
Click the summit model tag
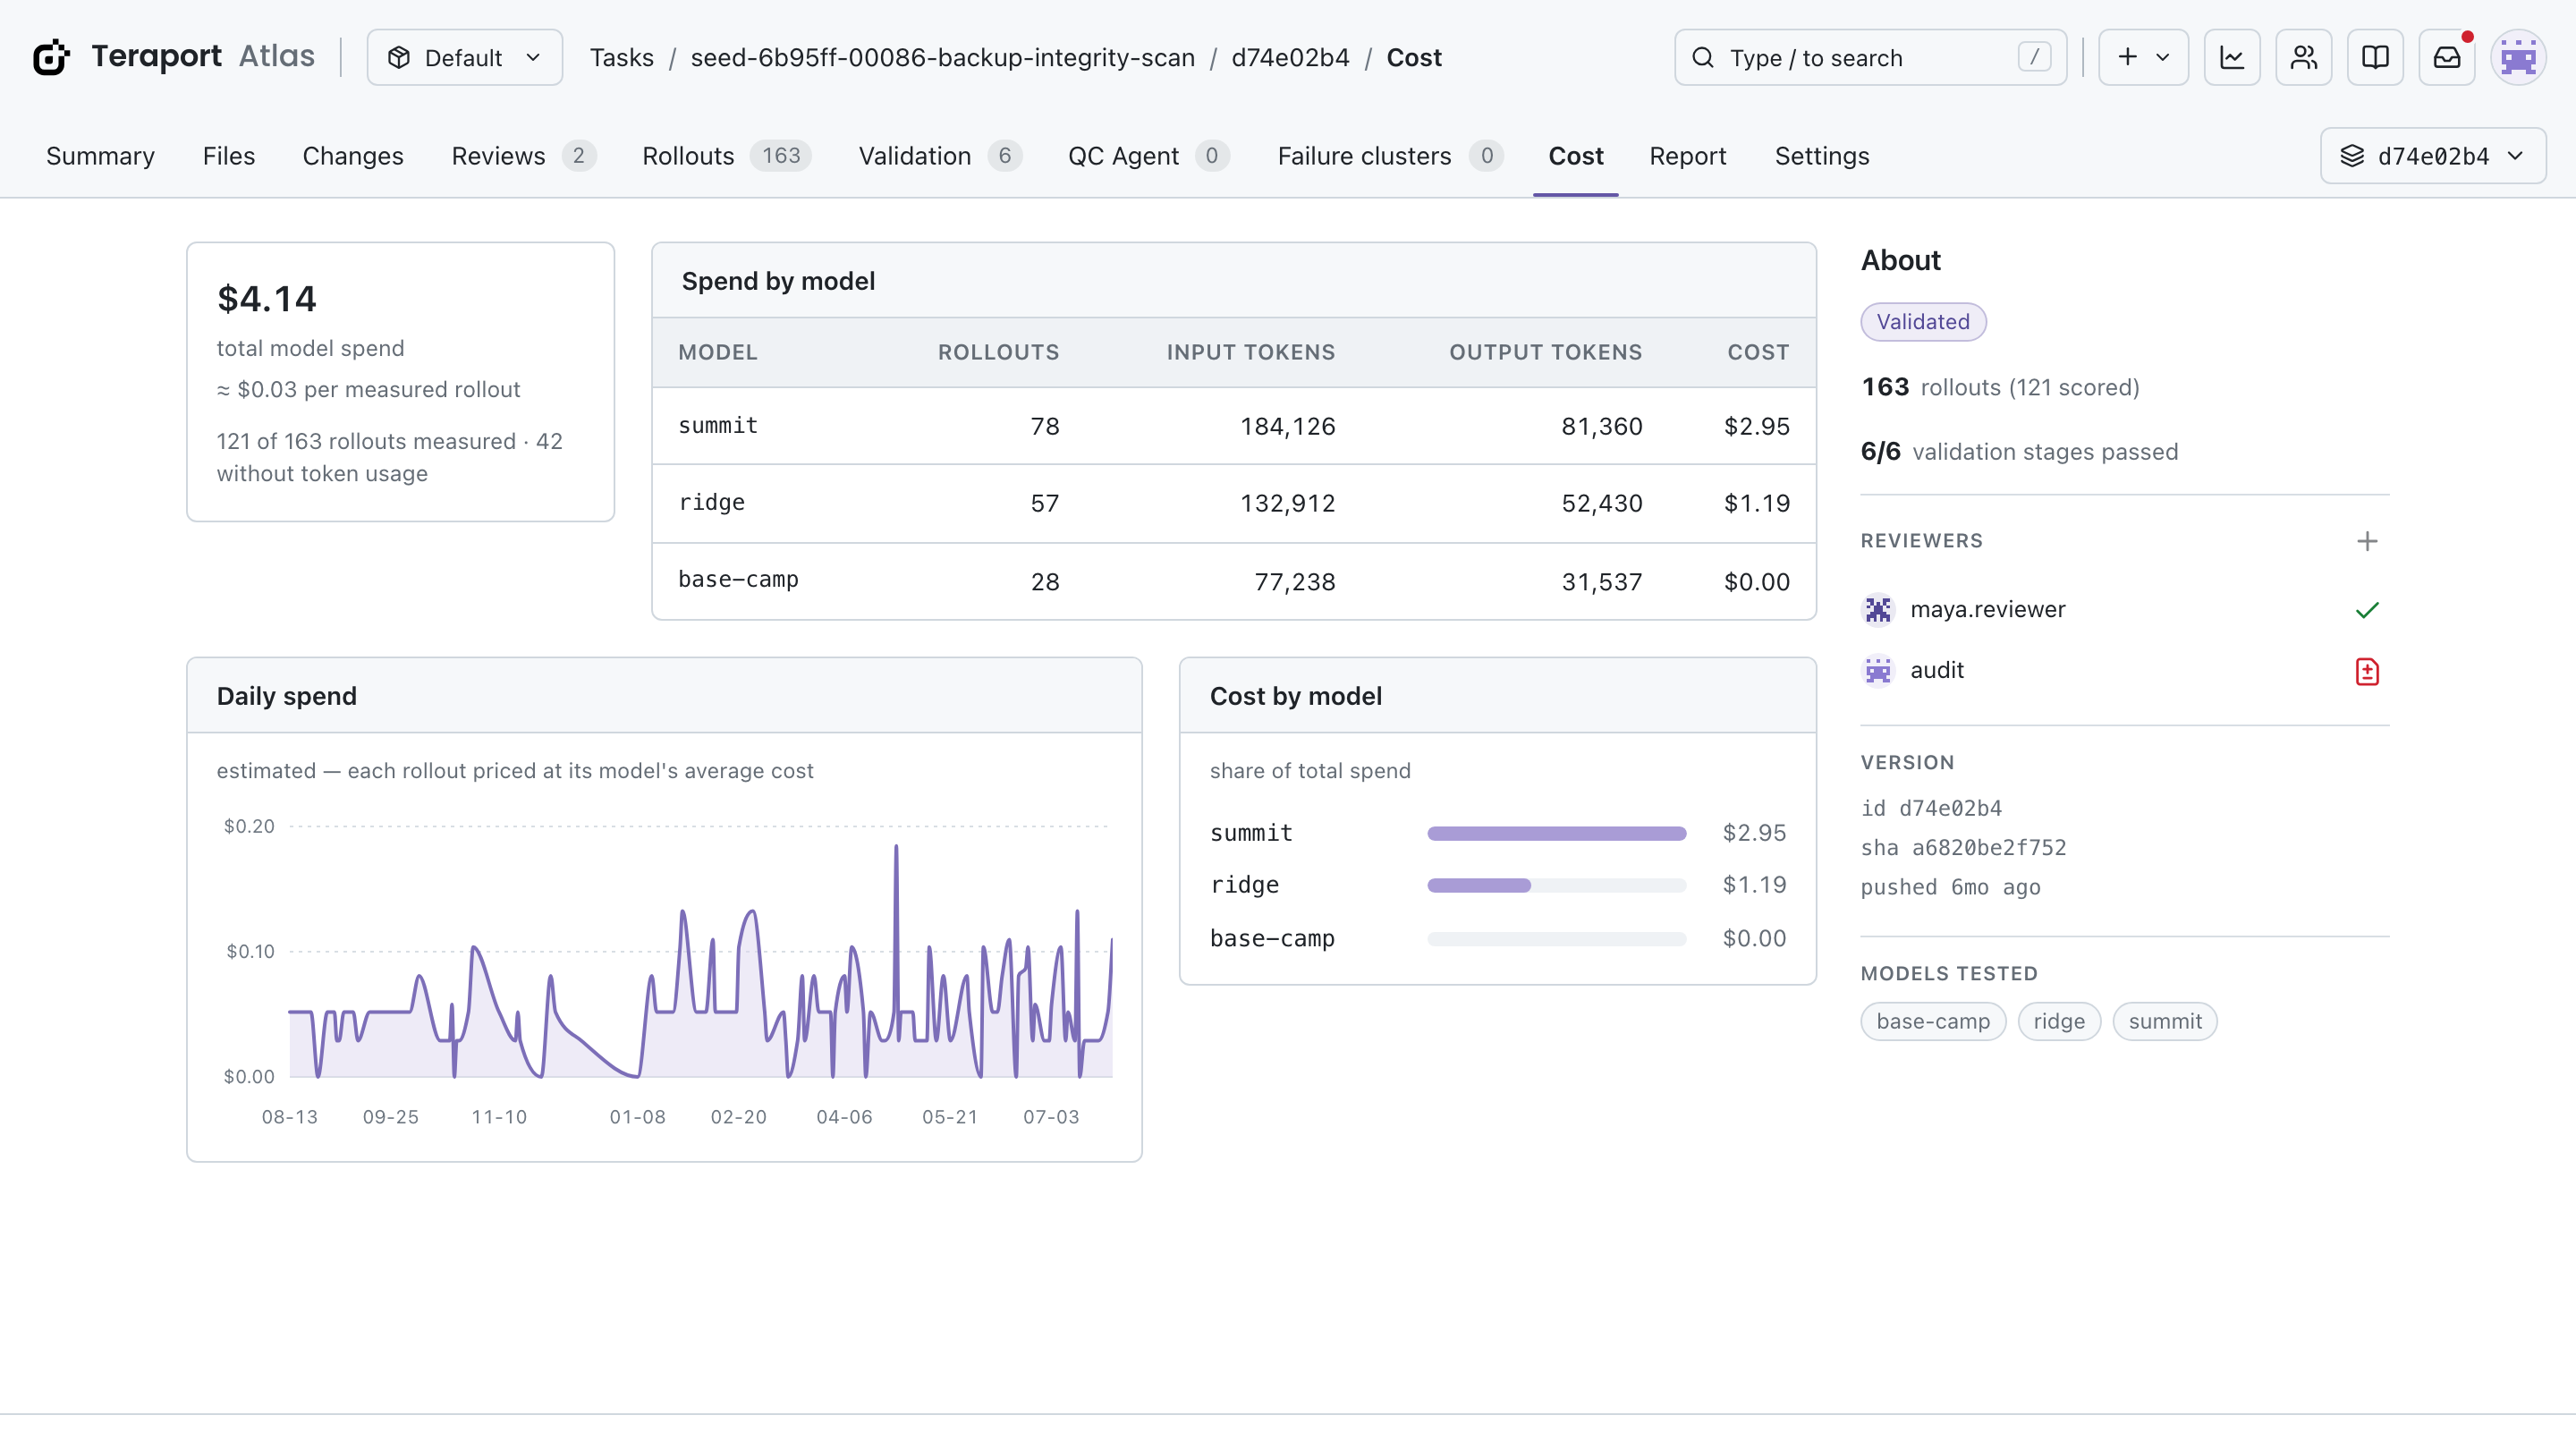[2164, 1021]
